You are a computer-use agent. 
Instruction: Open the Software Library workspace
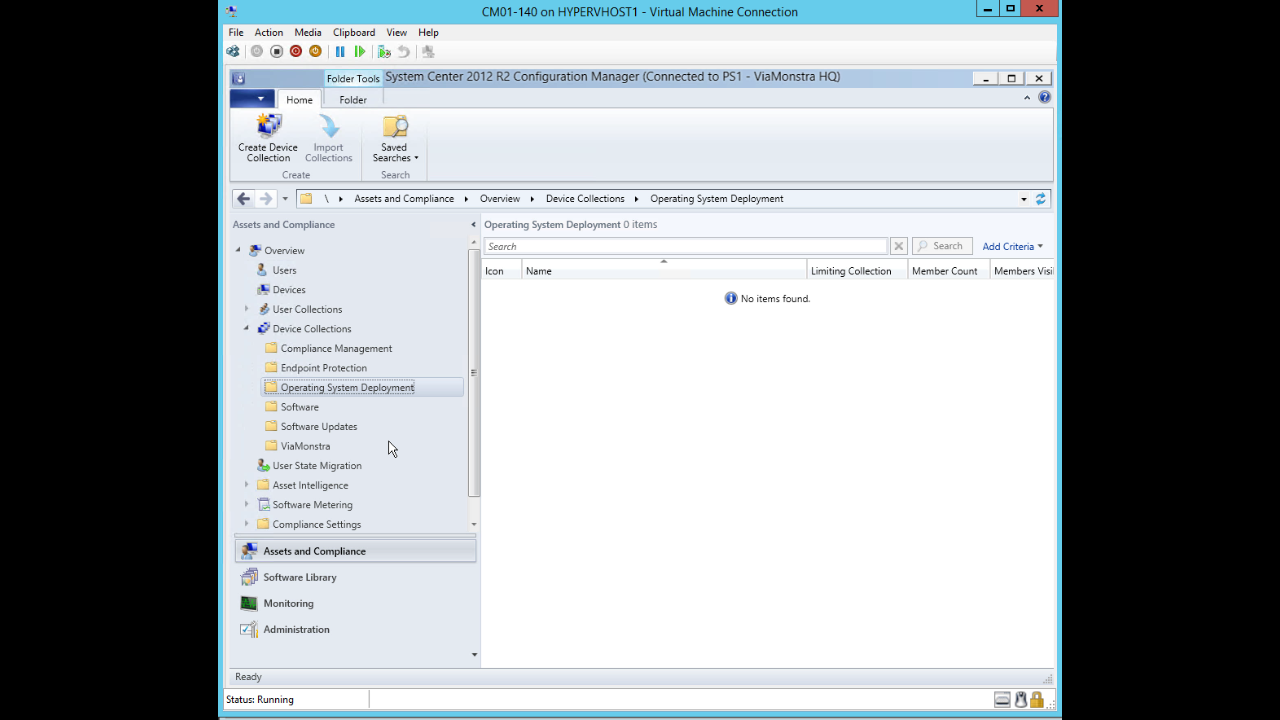coord(299,577)
